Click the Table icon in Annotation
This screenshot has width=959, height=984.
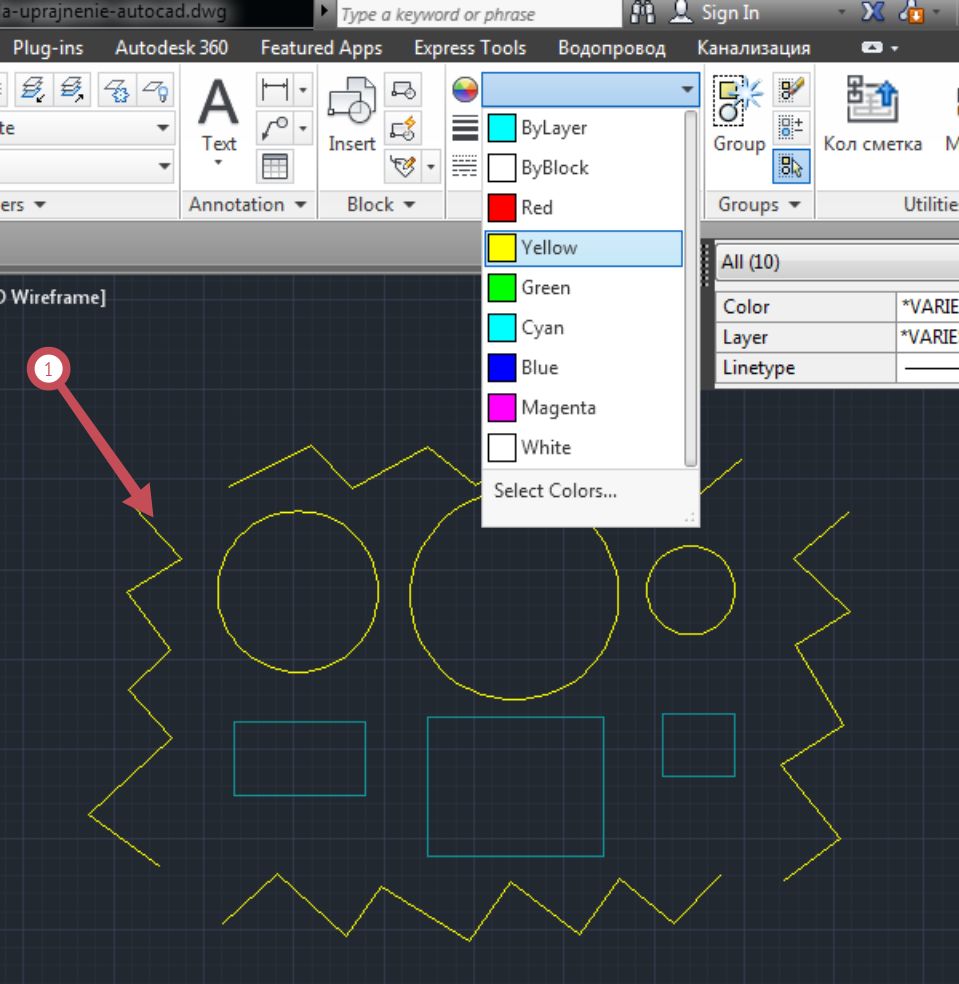click(x=275, y=167)
